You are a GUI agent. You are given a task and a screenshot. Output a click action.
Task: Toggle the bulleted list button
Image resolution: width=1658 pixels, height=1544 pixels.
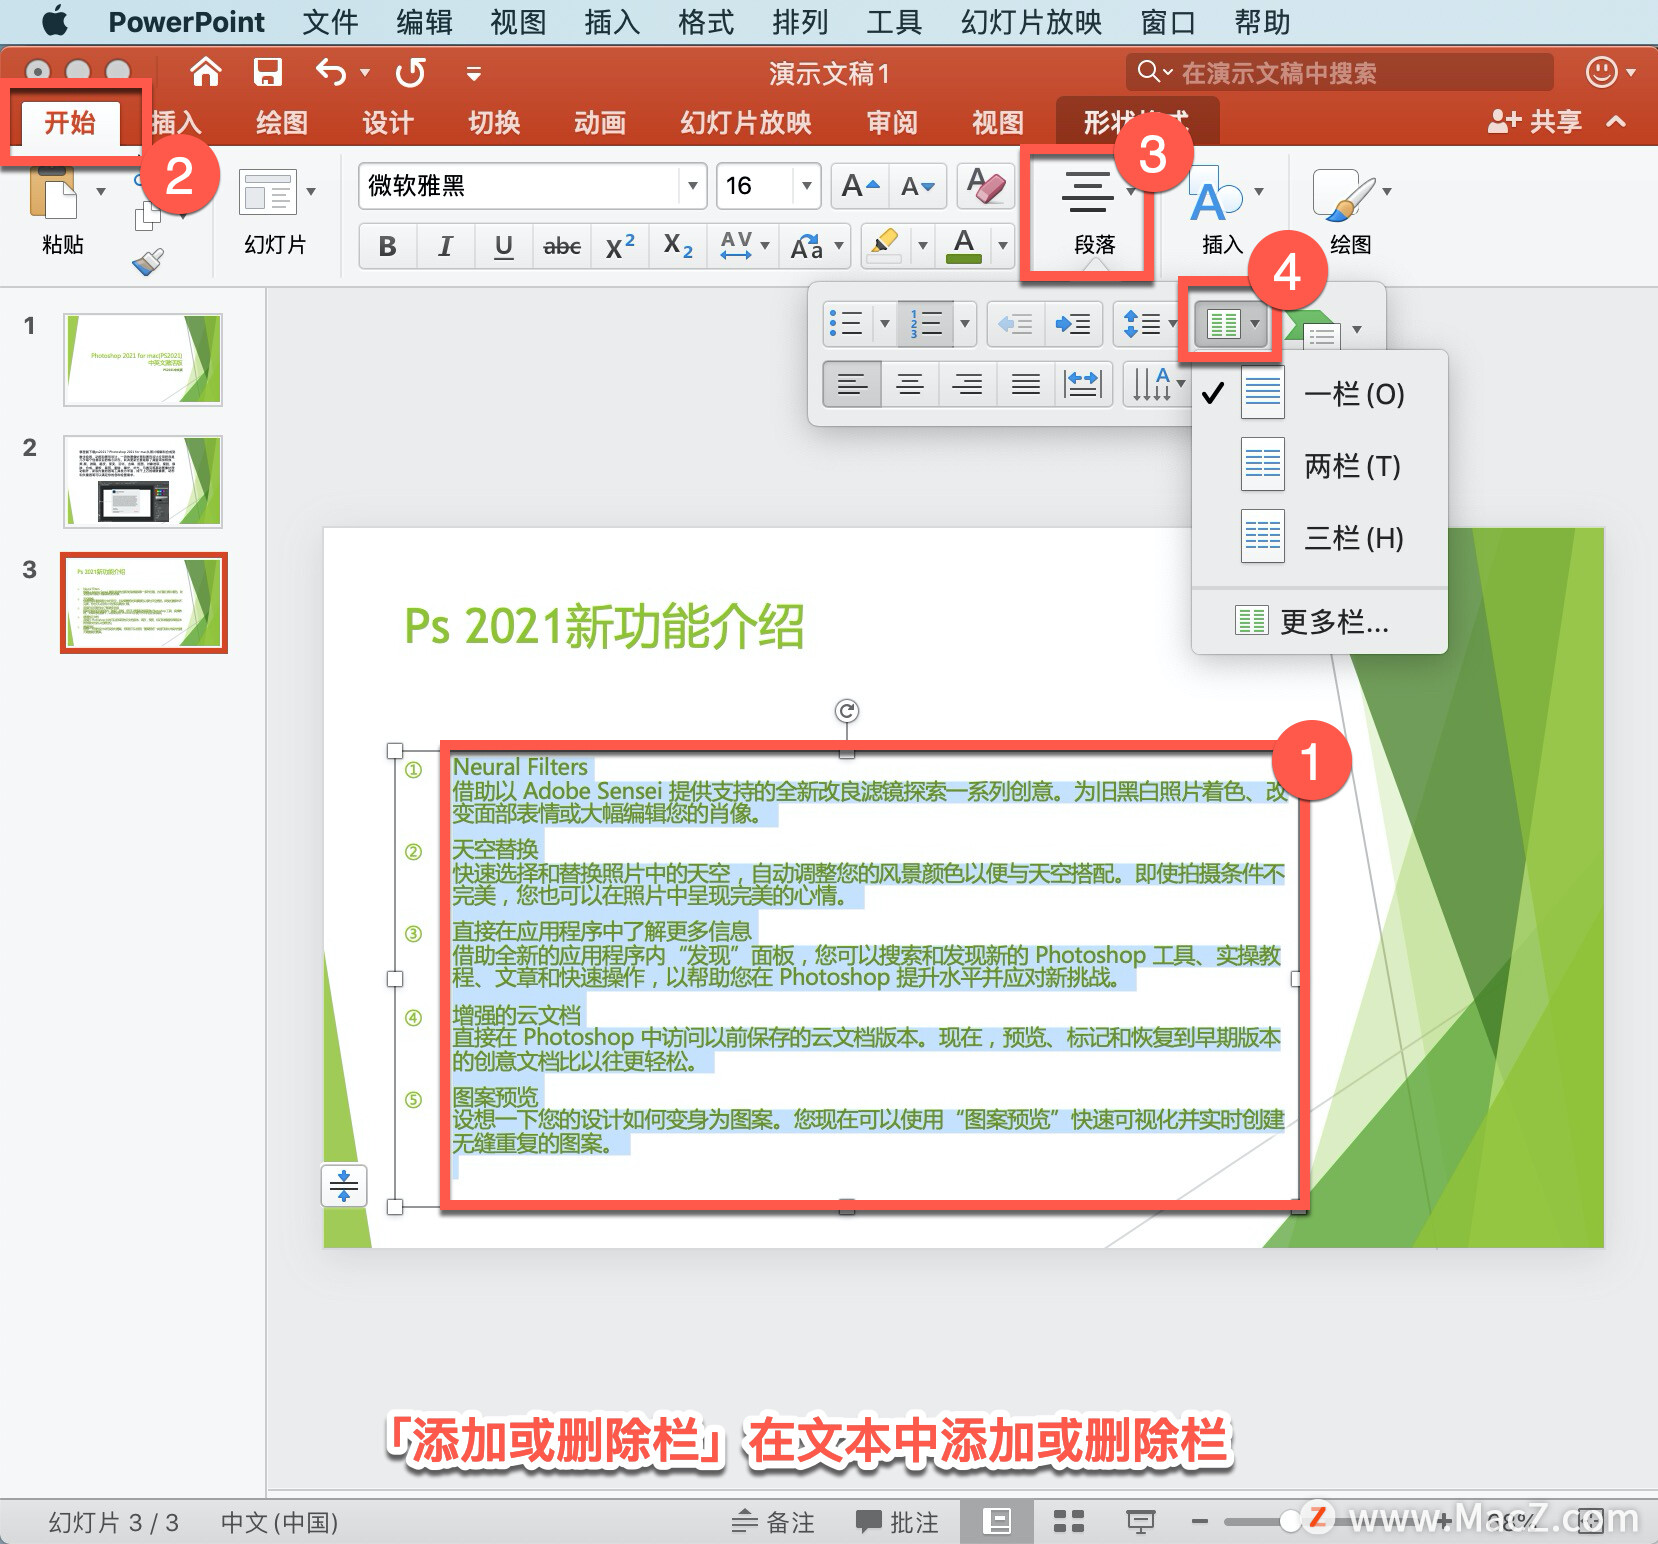click(846, 324)
